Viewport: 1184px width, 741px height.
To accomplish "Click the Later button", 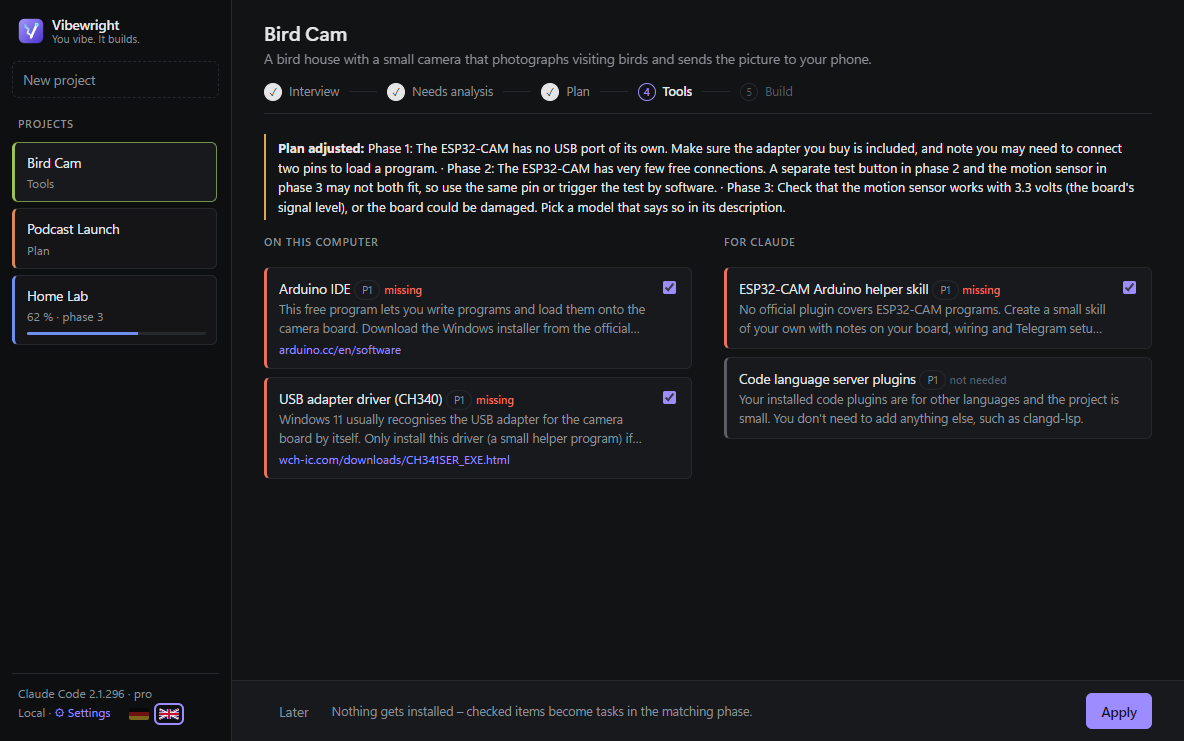I will click(294, 712).
